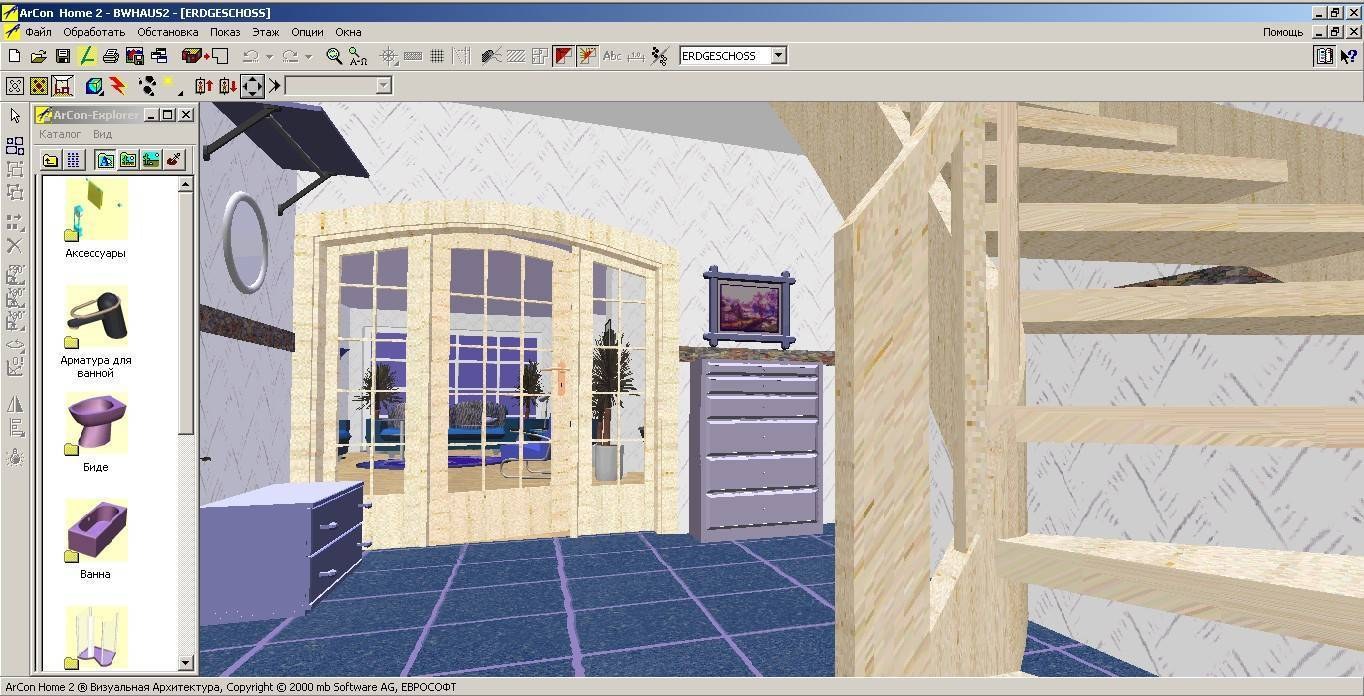
Task: Click the Помощь help menu
Action: (x=1282, y=32)
